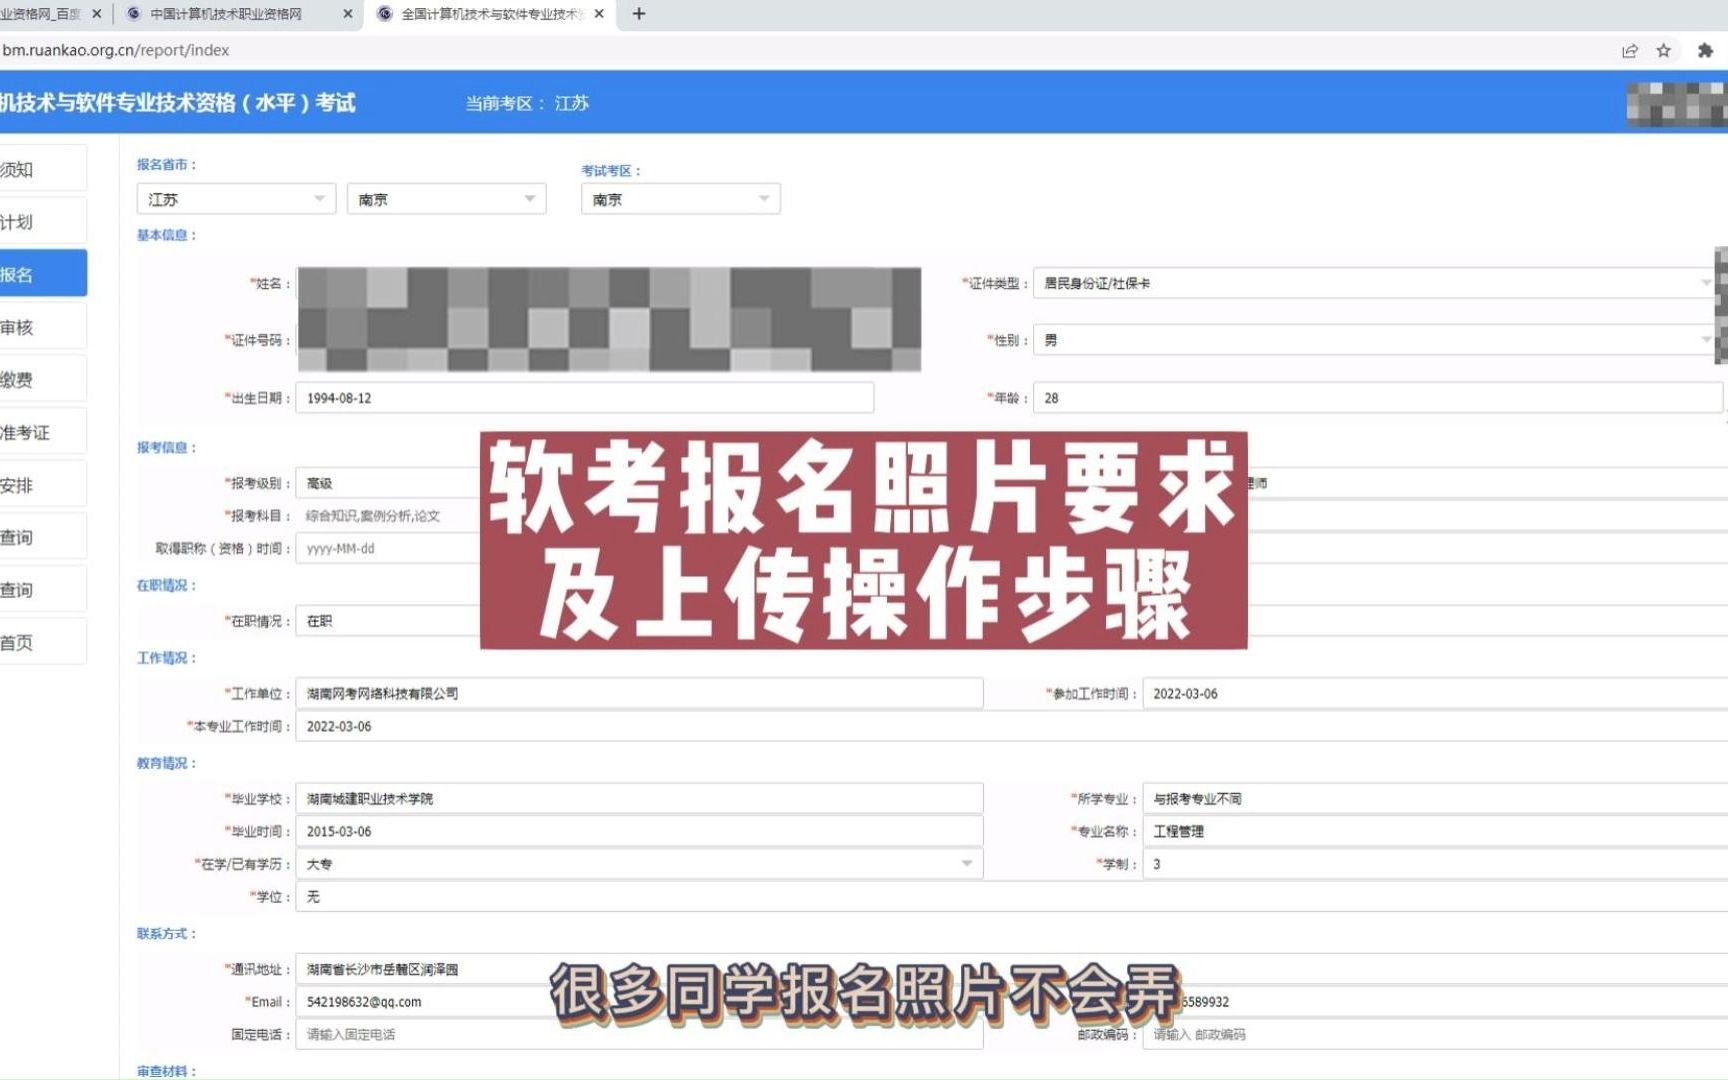Click the share page icon in address bar
1728x1080 pixels.
pyautogui.click(x=1630, y=50)
